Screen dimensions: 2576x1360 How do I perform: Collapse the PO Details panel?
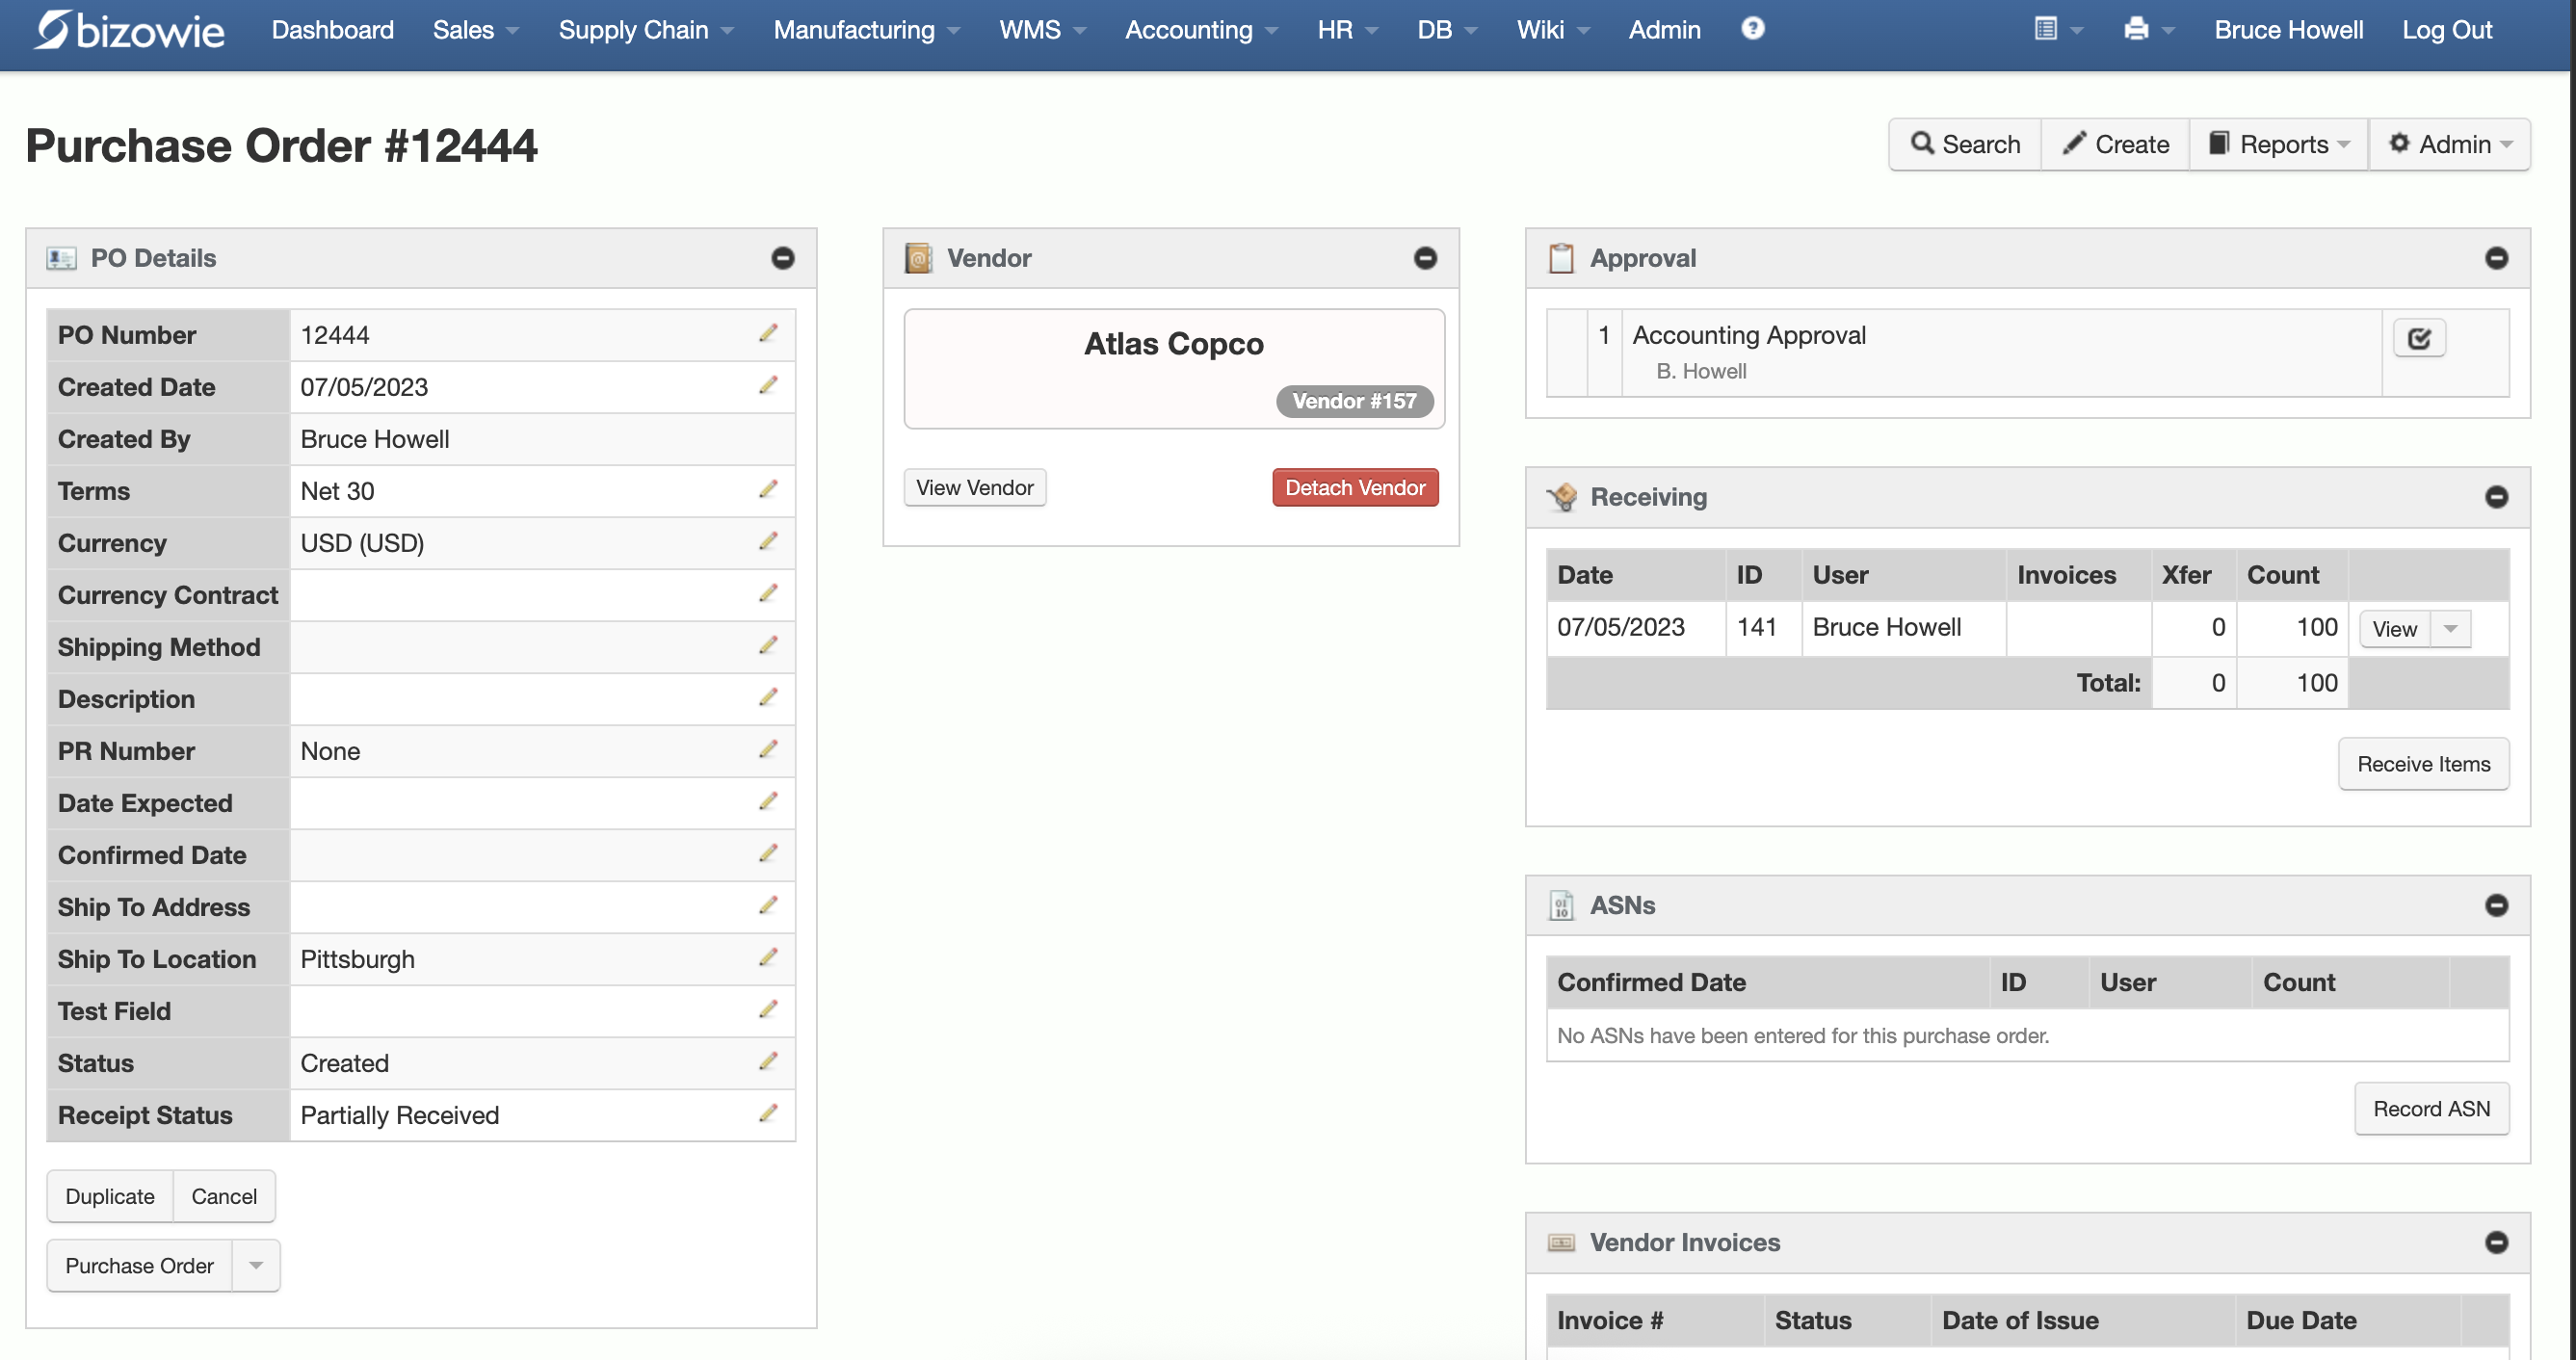[782, 258]
